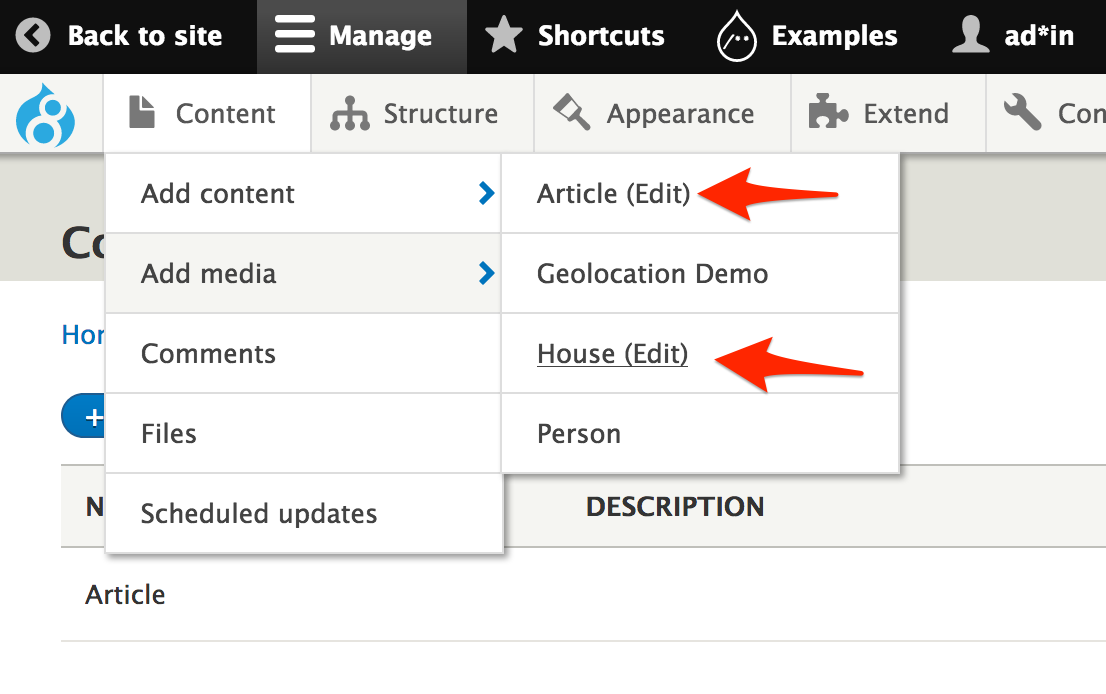Viewport: 1106px width, 694px height.
Task: Click the Article (Edit) link
Action: coord(613,193)
